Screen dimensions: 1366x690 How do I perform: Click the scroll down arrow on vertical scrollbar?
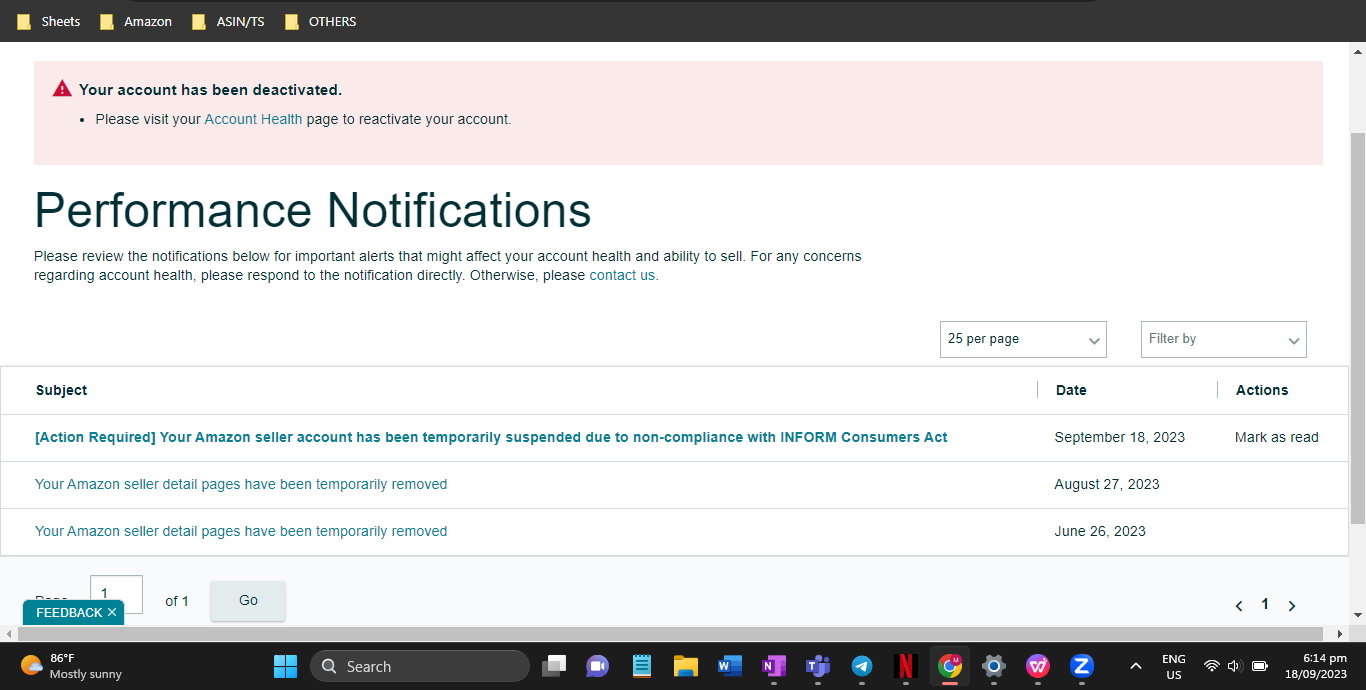pyautogui.click(x=1357, y=615)
